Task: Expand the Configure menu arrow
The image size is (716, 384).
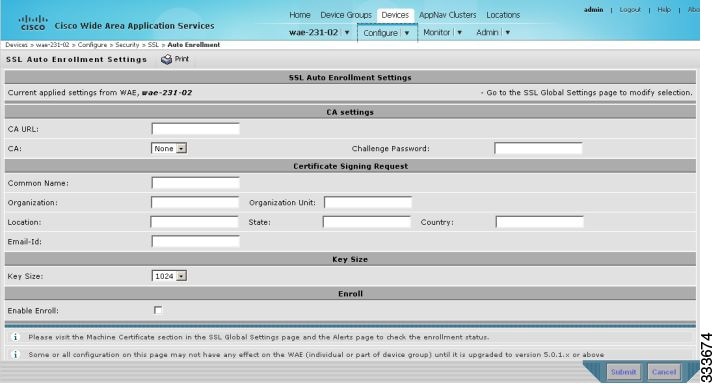Action: point(406,33)
